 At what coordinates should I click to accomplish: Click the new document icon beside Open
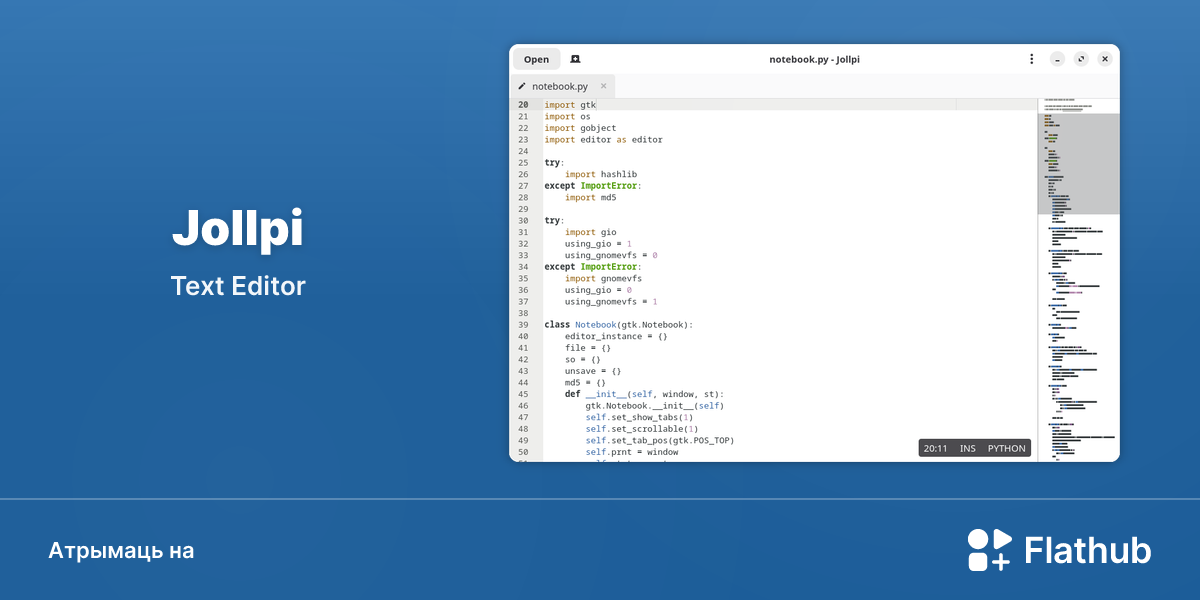click(x=575, y=59)
